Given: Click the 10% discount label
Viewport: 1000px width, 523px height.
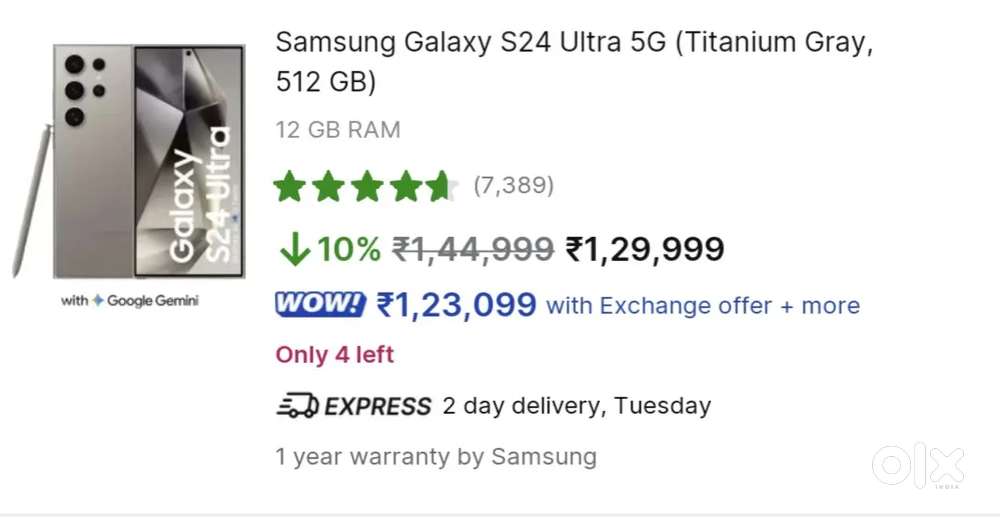Looking at the screenshot, I should click(349, 250).
